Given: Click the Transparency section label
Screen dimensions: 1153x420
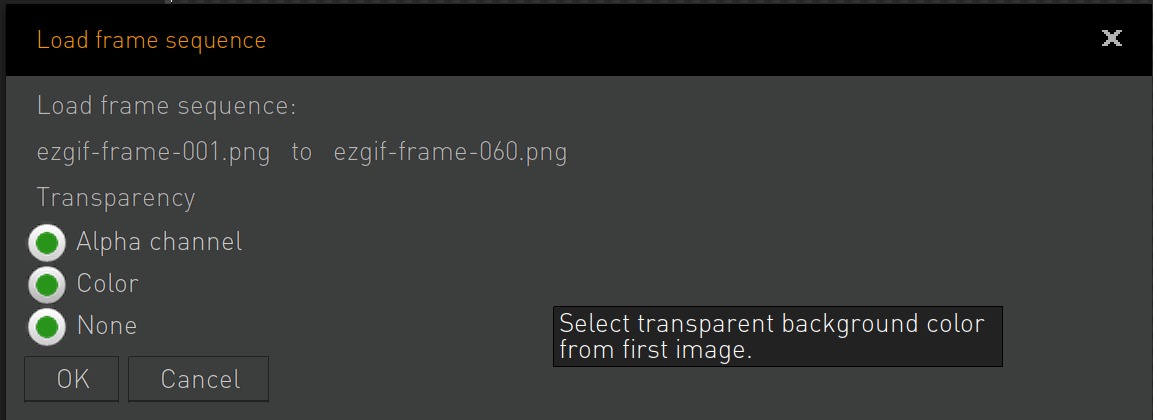Looking at the screenshot, I should pyautogui.click(x=116, y=198).
